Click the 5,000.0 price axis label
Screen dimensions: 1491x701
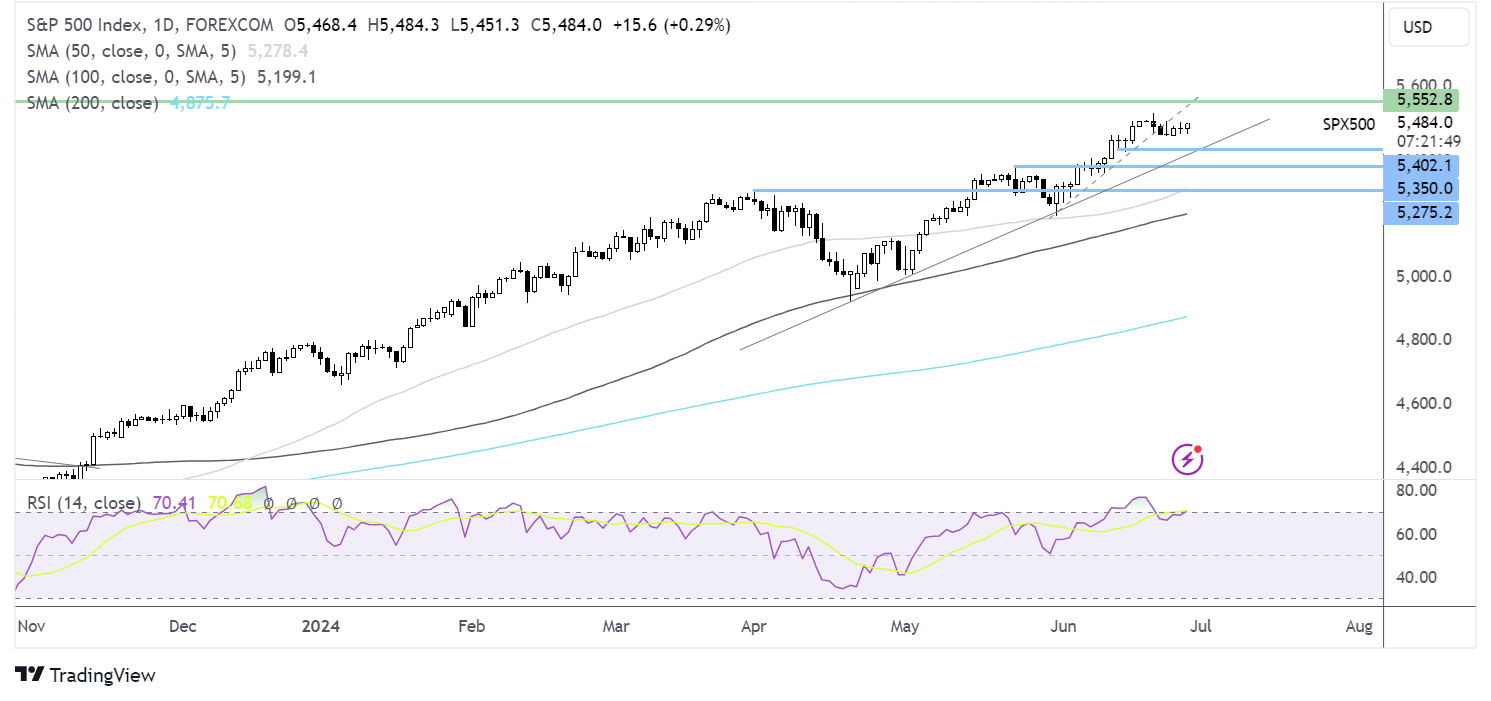click(1423, 276)
